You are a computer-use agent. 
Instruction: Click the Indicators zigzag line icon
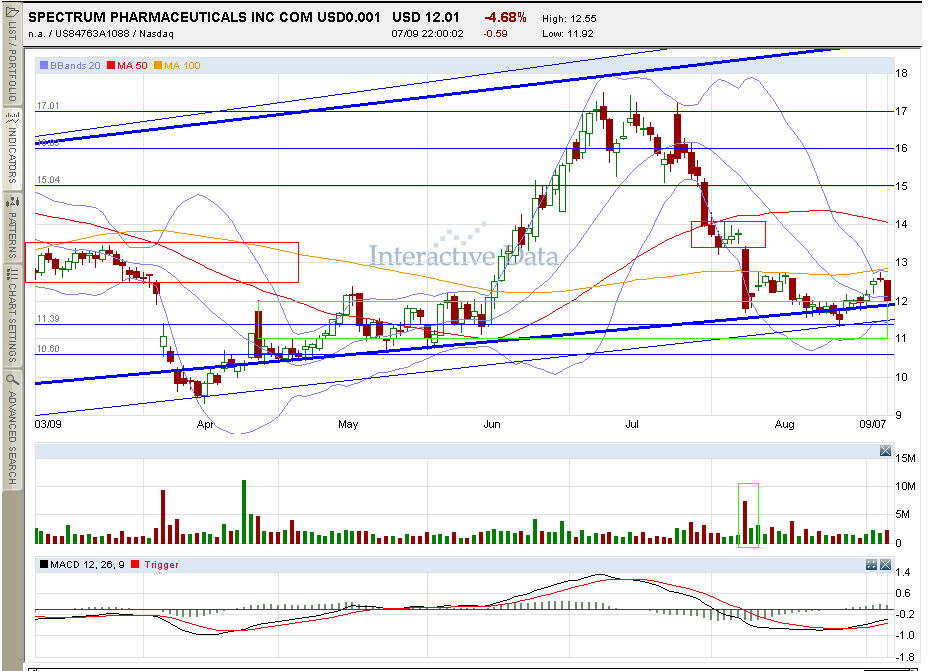12,117
